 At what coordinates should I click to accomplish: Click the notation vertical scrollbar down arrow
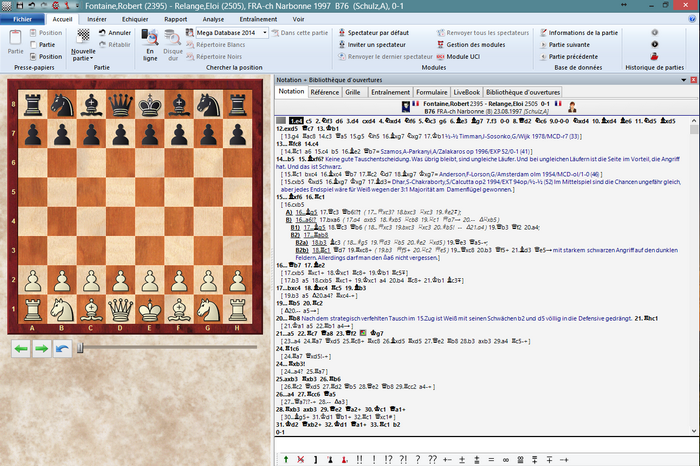694,431
